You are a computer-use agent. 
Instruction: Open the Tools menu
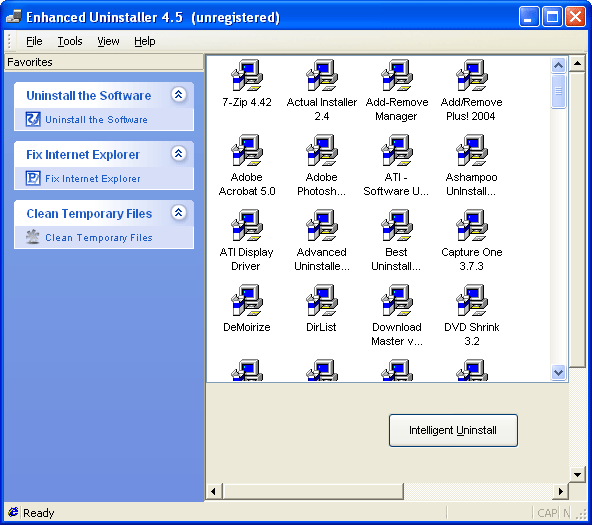pyautogui.click(x=70, y=41)
